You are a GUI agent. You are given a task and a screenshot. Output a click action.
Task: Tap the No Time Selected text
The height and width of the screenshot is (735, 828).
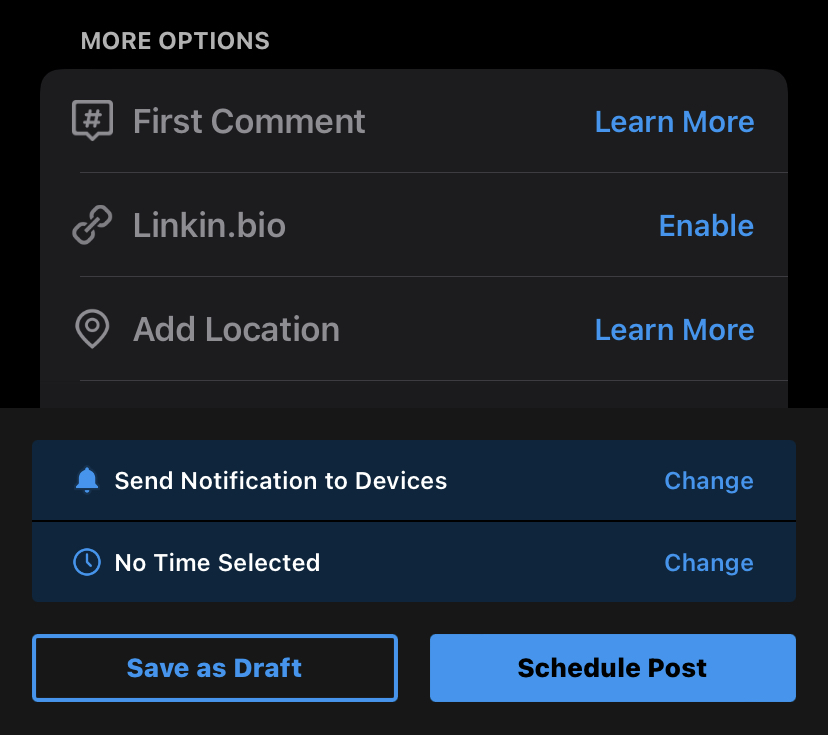[217, 563]
